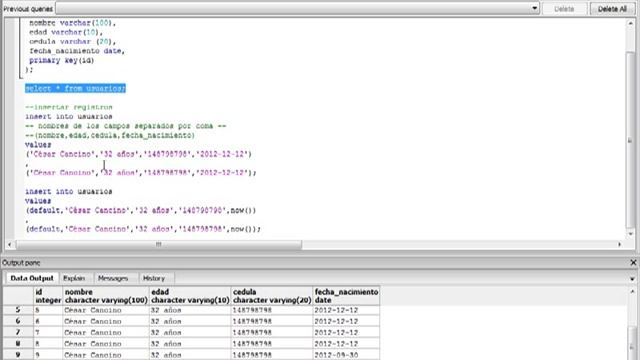This screenshot has height=360, width=640.
Task: Click the fecha_nacimiento date line in editor
Action: tap(77, 51)
